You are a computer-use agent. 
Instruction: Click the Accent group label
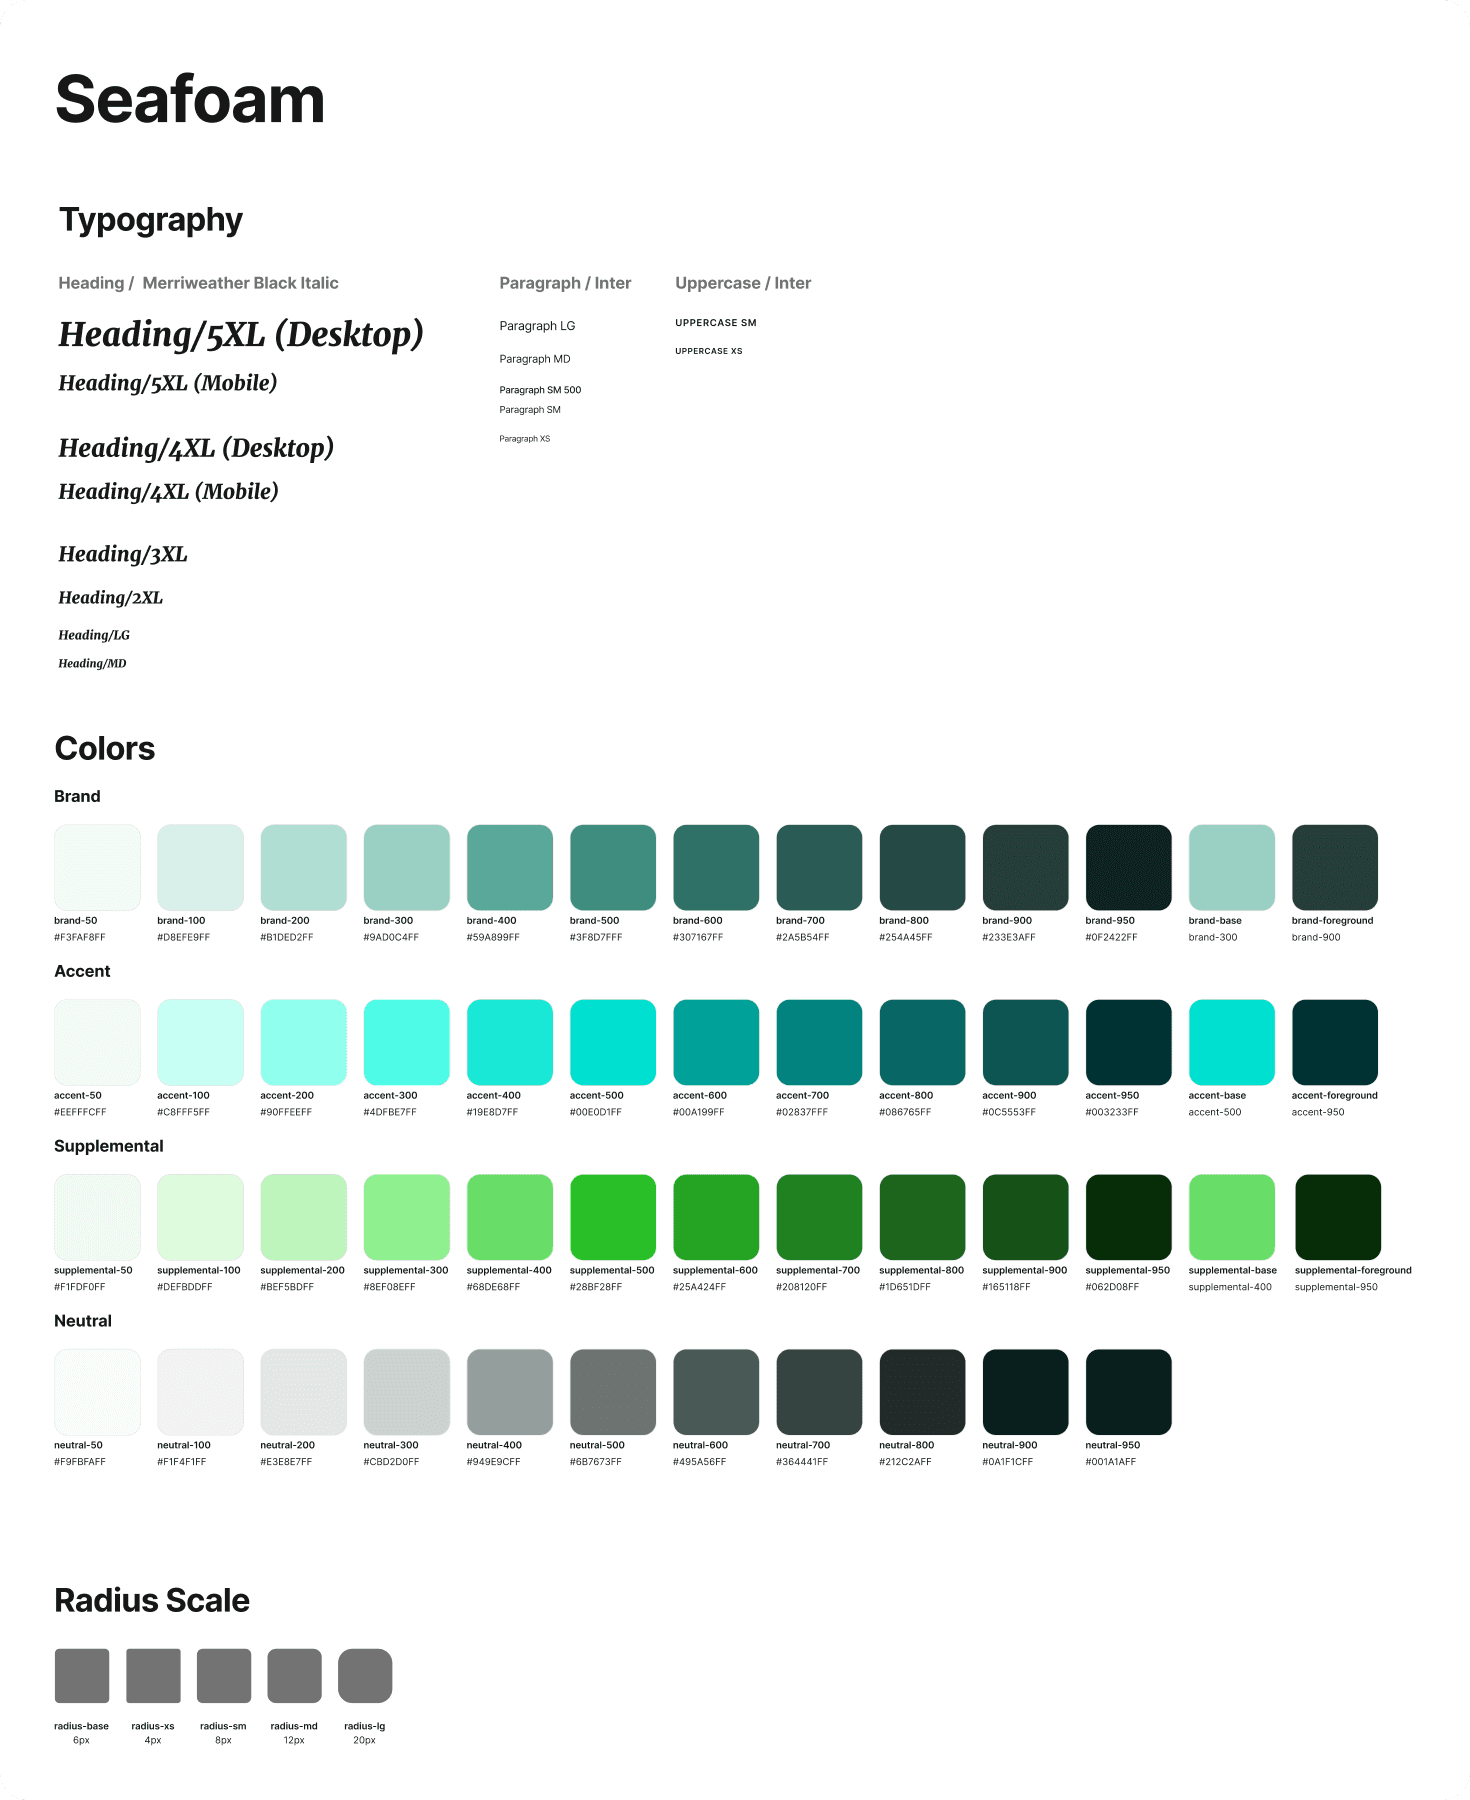(82, 971)
